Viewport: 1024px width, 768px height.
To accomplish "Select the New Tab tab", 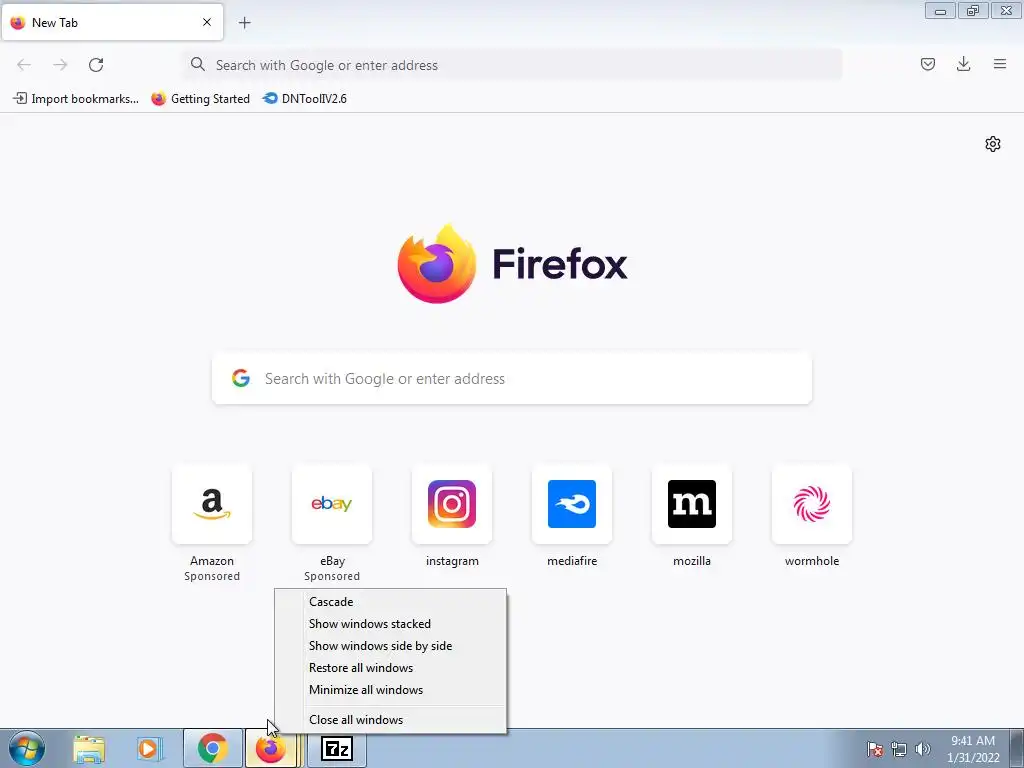I will click(112, 22).
